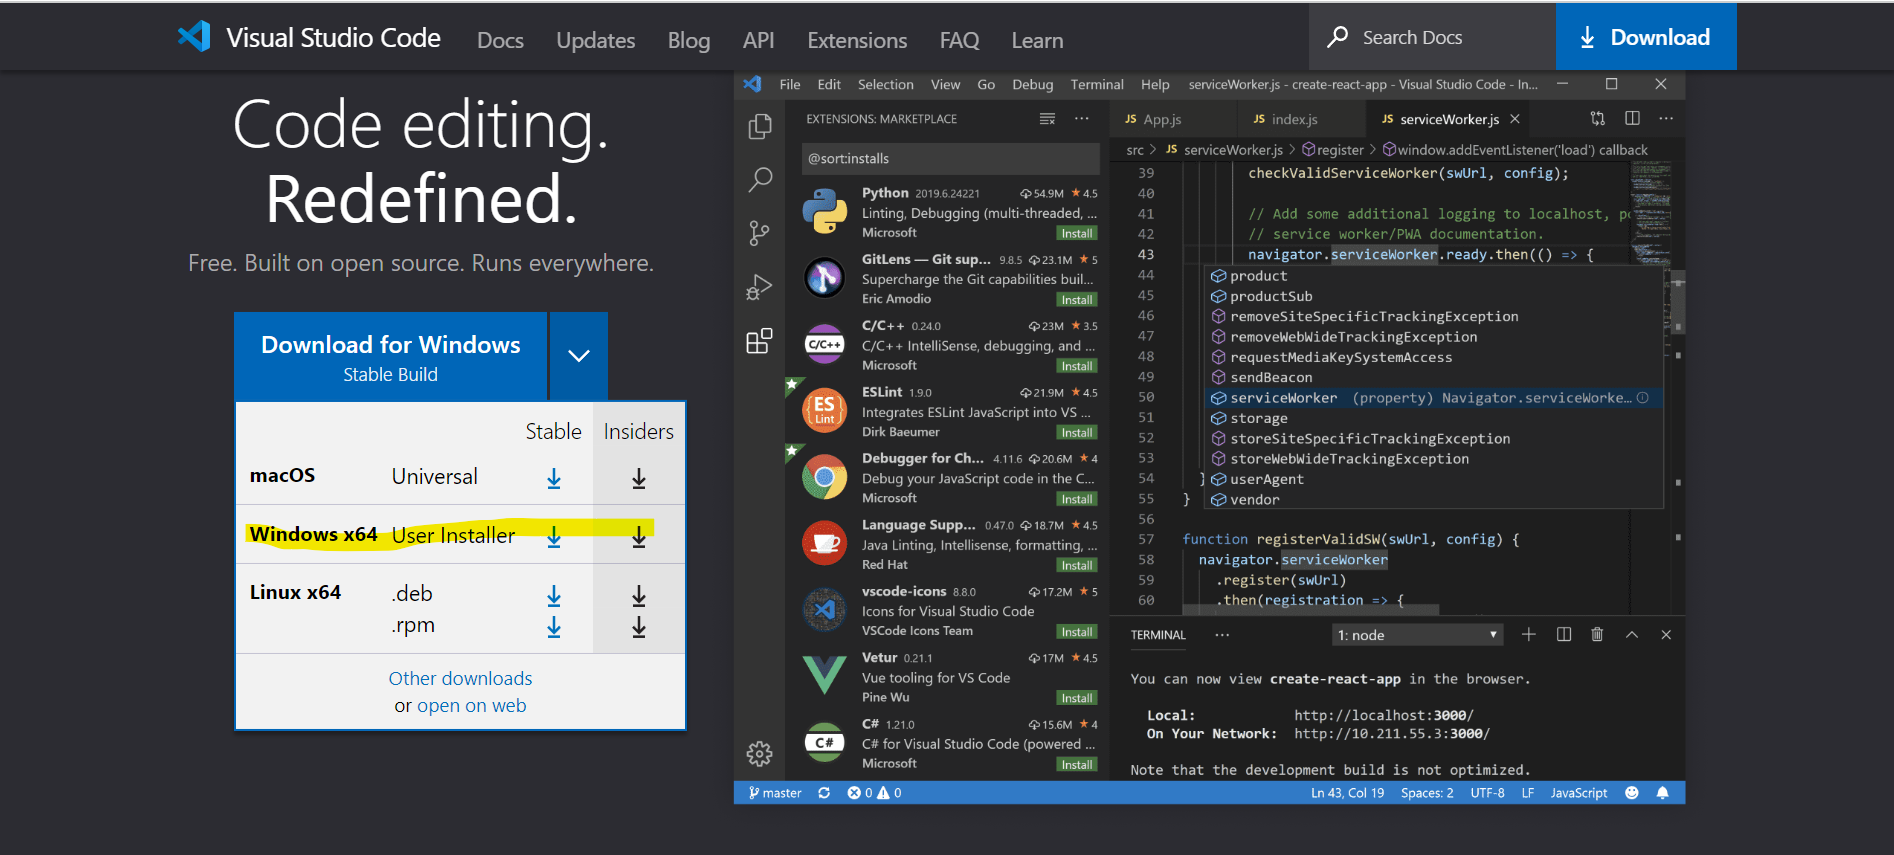The image size is (1894, 855).
Task: Open the Extensions page
Action: coord(857,40)
